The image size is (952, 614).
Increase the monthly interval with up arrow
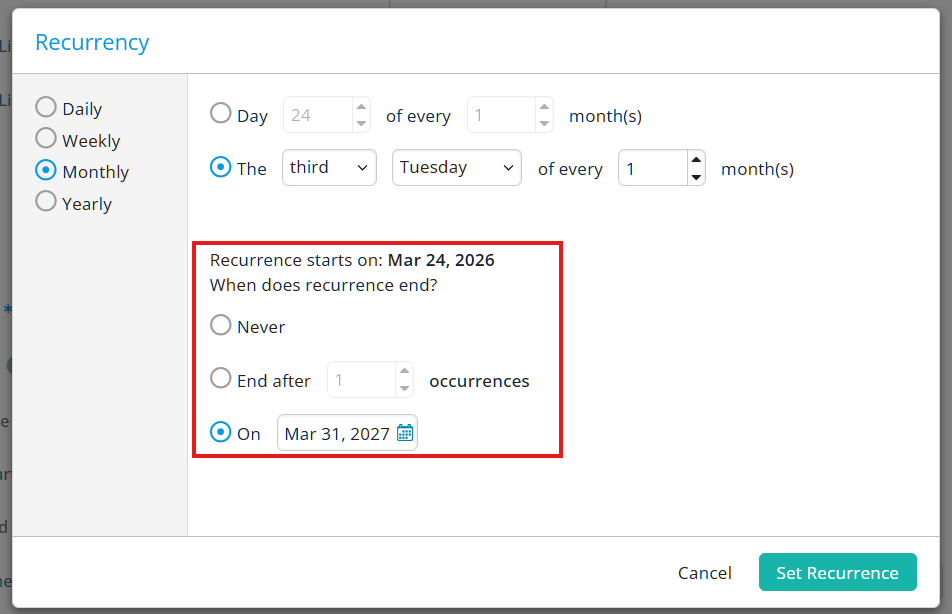(696, 159)
